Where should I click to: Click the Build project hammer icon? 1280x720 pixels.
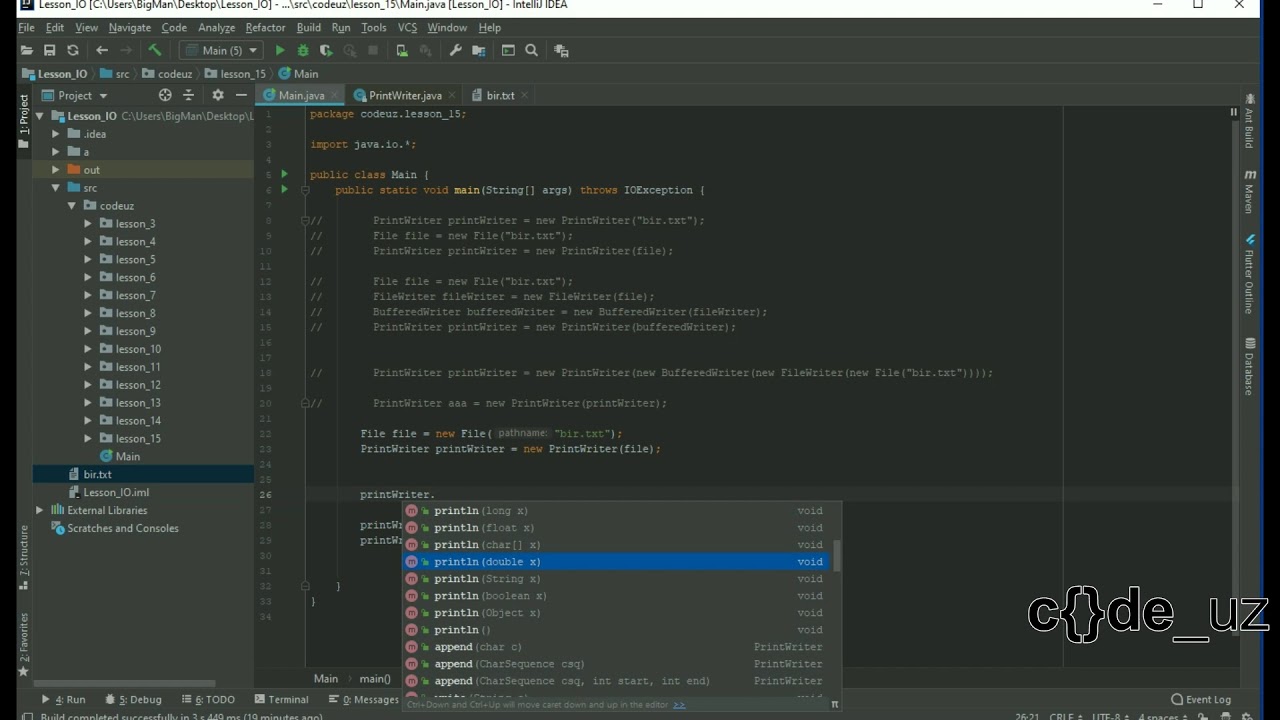(x=155, y=50)
